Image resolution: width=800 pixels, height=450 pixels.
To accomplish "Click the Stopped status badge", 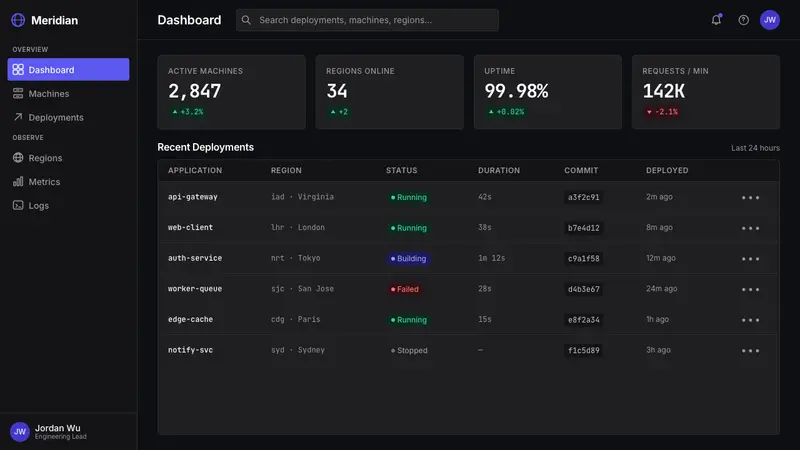I will click(409, 351).
